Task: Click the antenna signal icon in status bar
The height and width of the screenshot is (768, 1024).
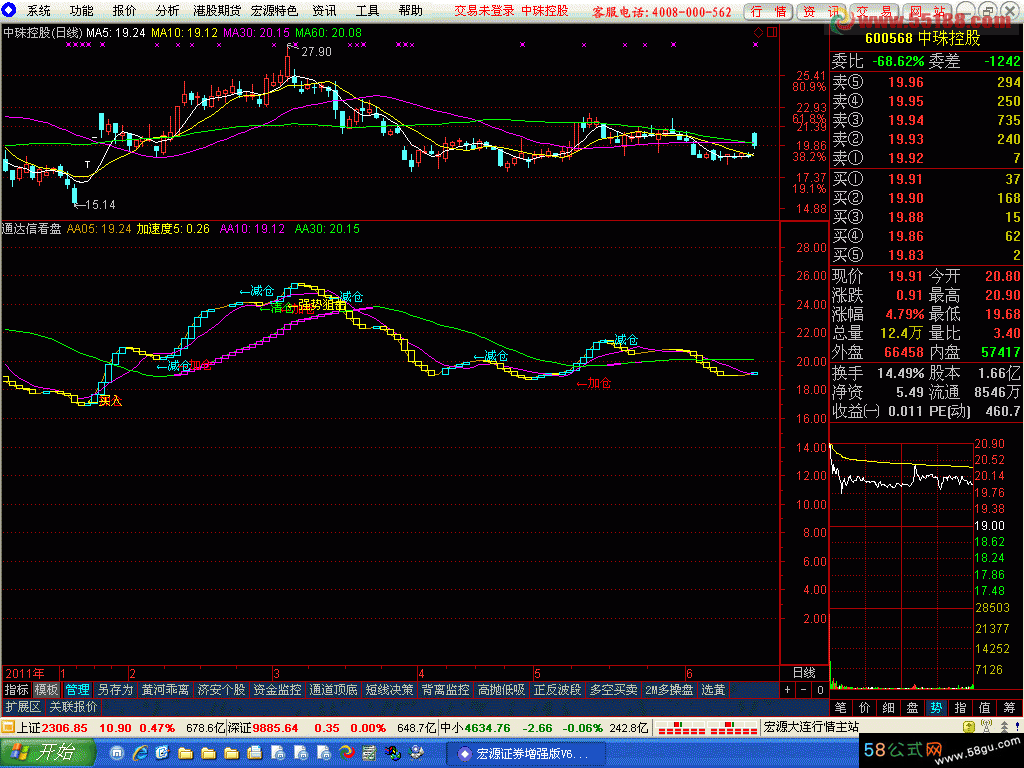Action: [987, 727]
